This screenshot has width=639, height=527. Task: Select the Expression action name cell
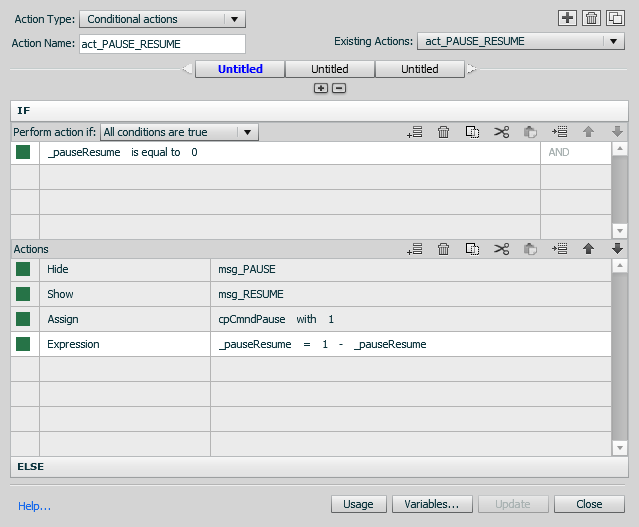[125, 344]
